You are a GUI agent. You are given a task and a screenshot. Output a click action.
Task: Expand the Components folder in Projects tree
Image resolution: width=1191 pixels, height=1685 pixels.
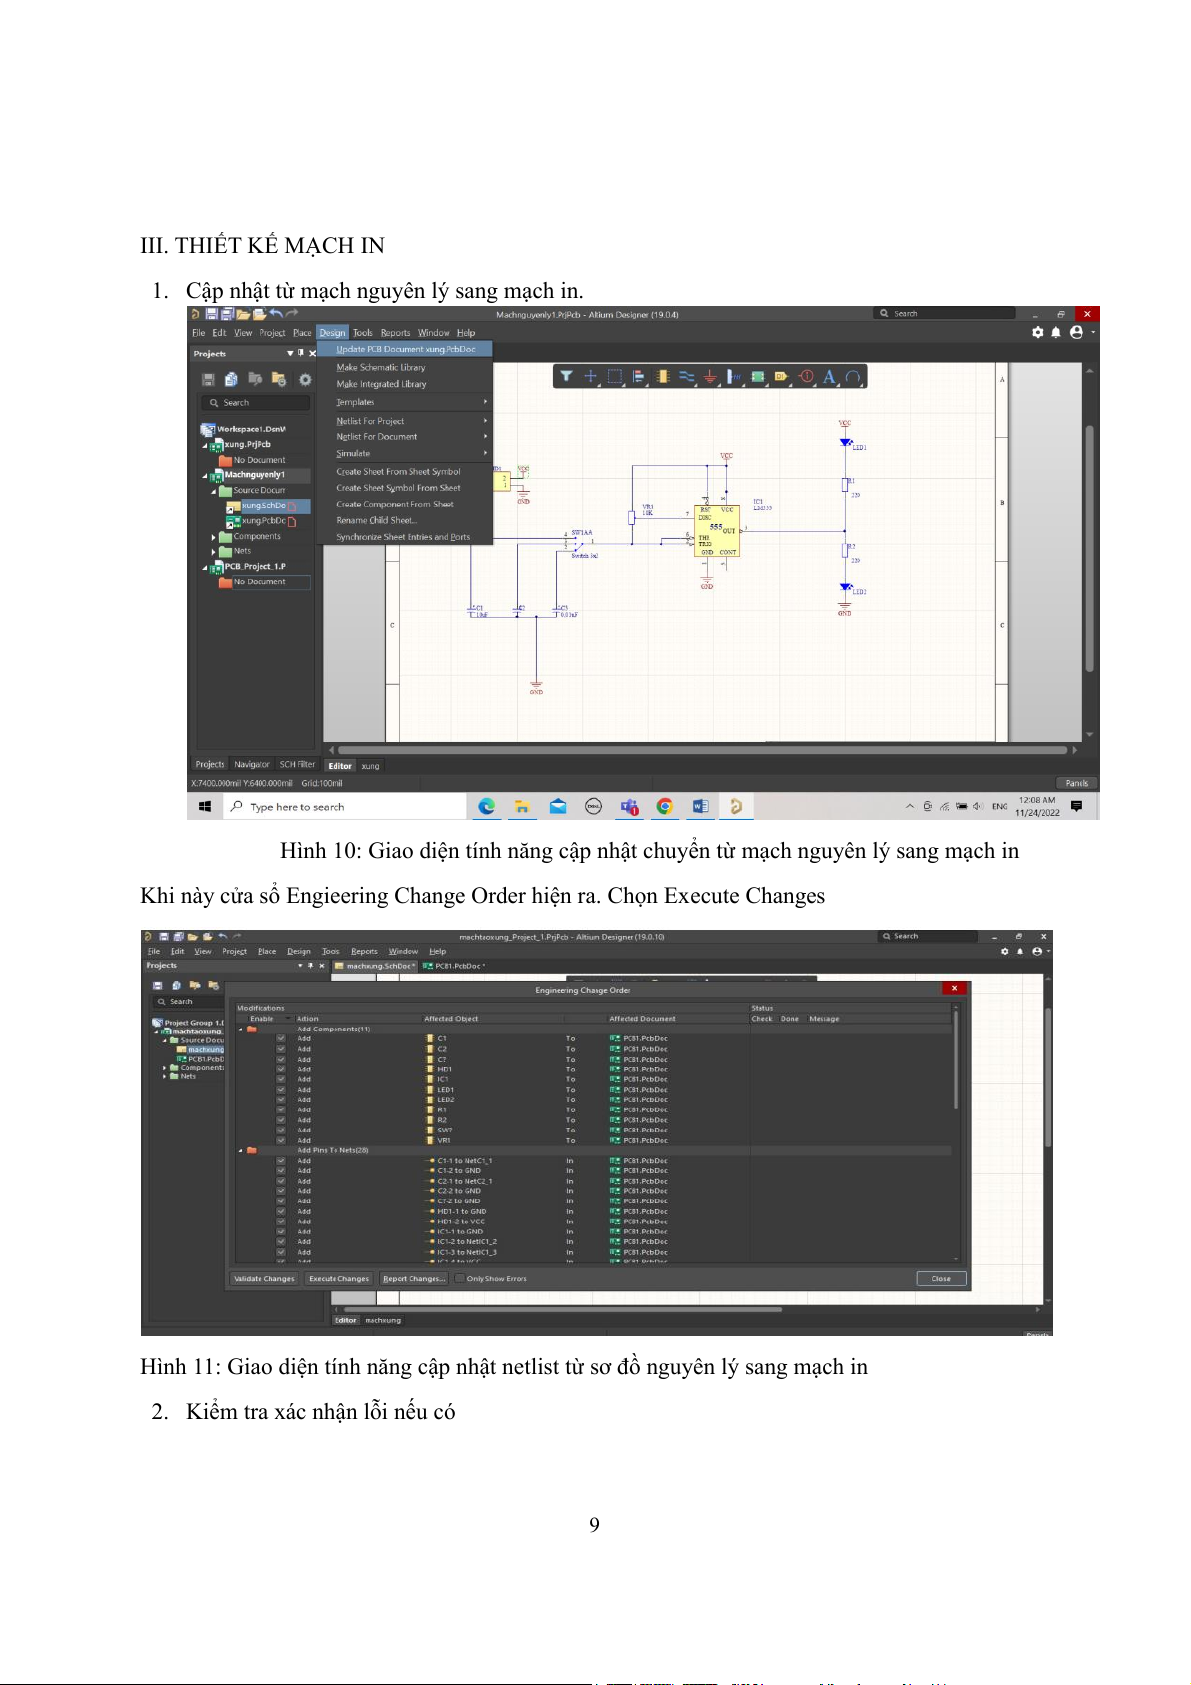pos(213,537)
